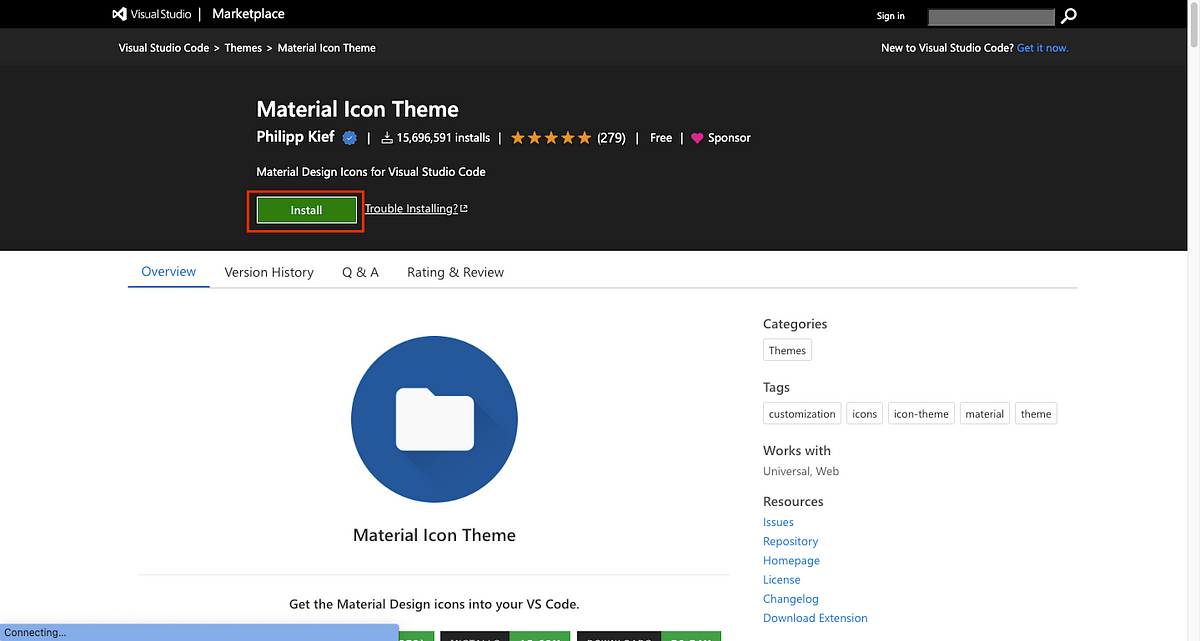
Task: Switch to the Version History tab
Action: 269,272
